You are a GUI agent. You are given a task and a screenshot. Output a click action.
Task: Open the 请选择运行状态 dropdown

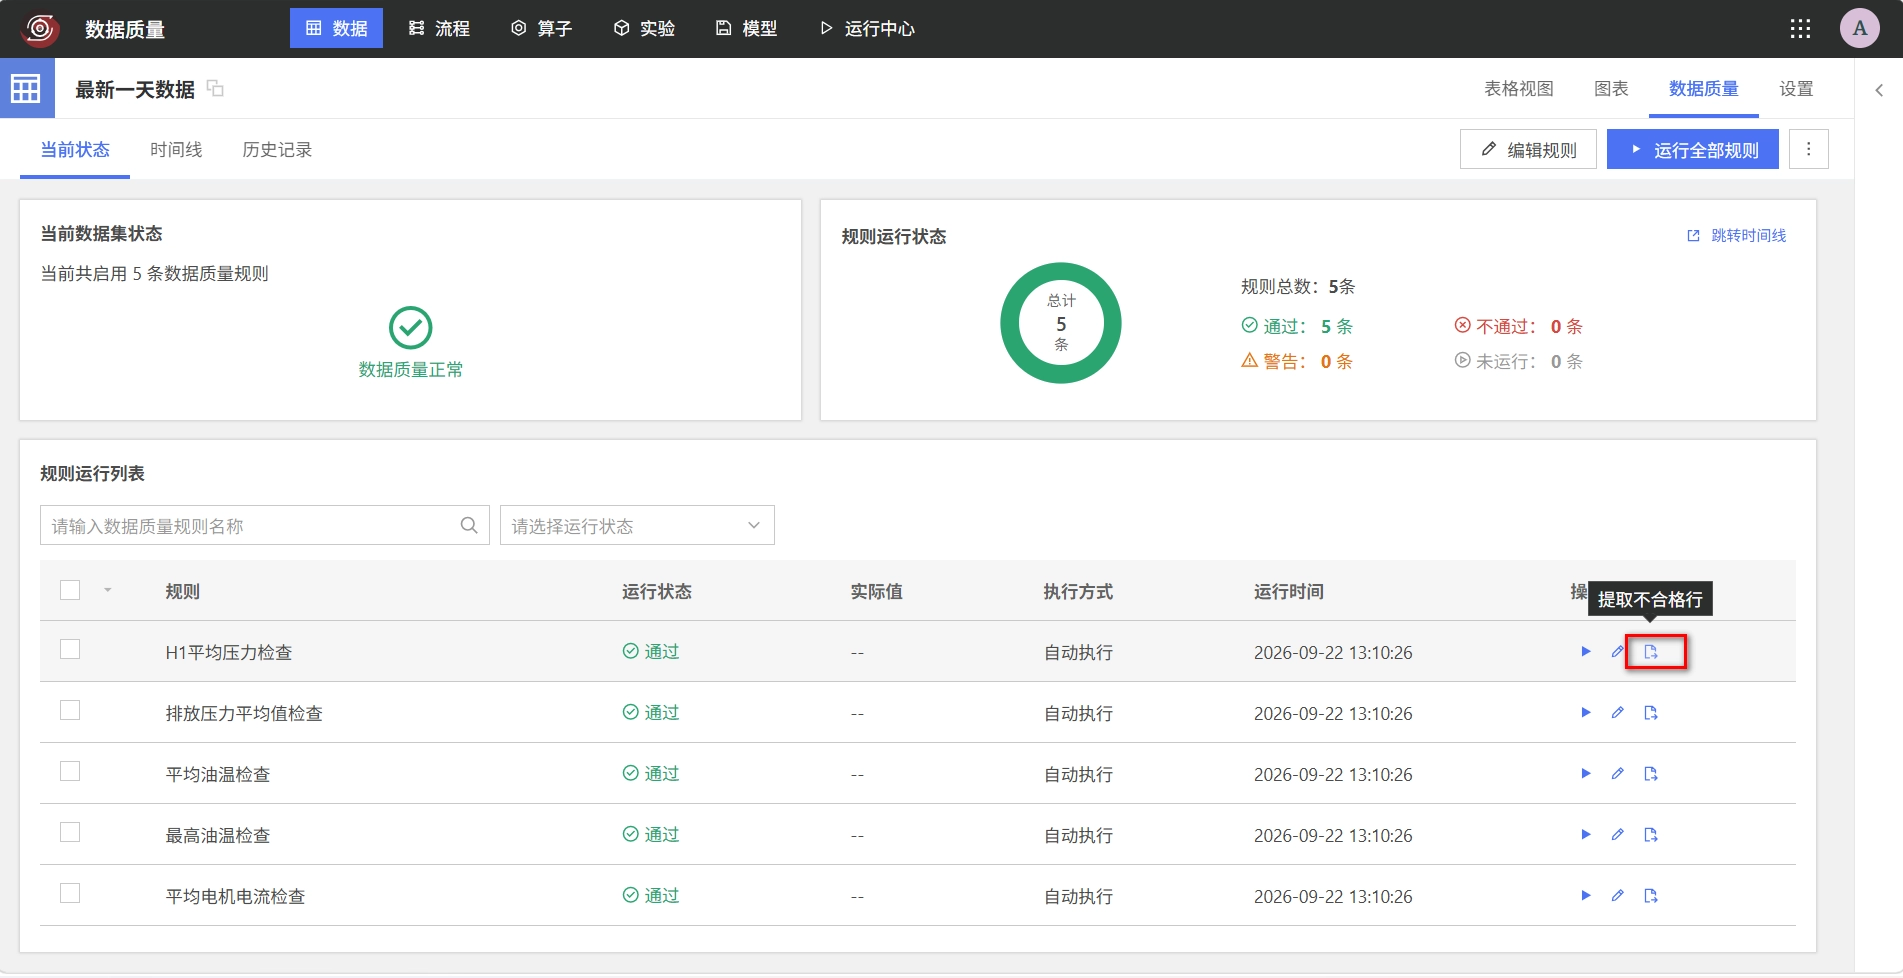tap(637, 525)
